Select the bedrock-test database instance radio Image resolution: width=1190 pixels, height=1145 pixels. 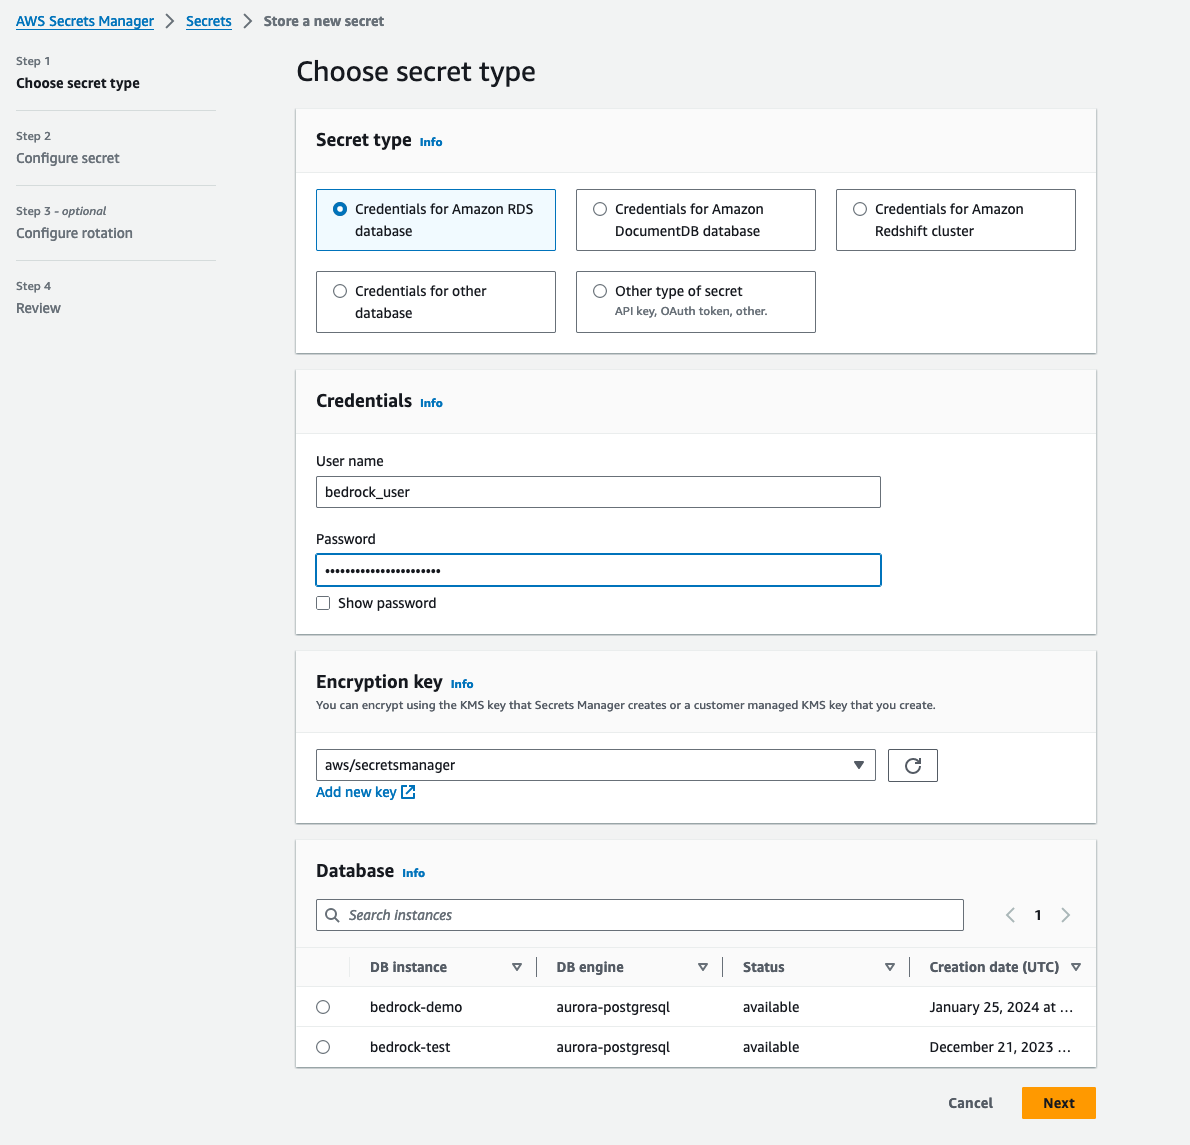pos(323,1047)
